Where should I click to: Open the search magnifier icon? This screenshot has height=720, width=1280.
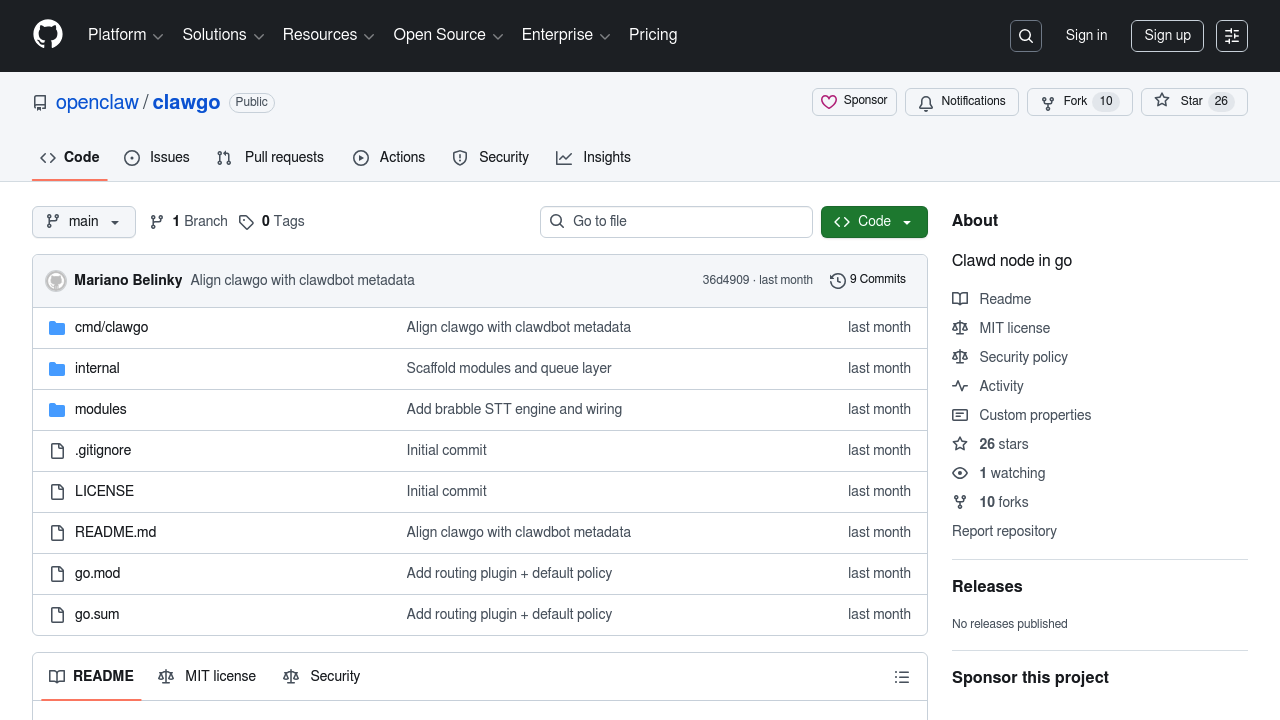[x=1026, y=36]
